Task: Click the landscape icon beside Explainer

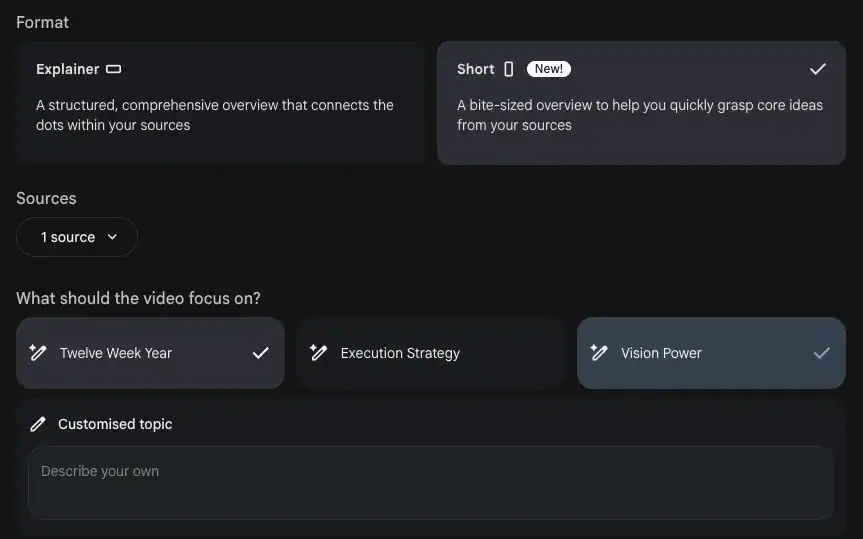Action: click(x=113, y=69)
